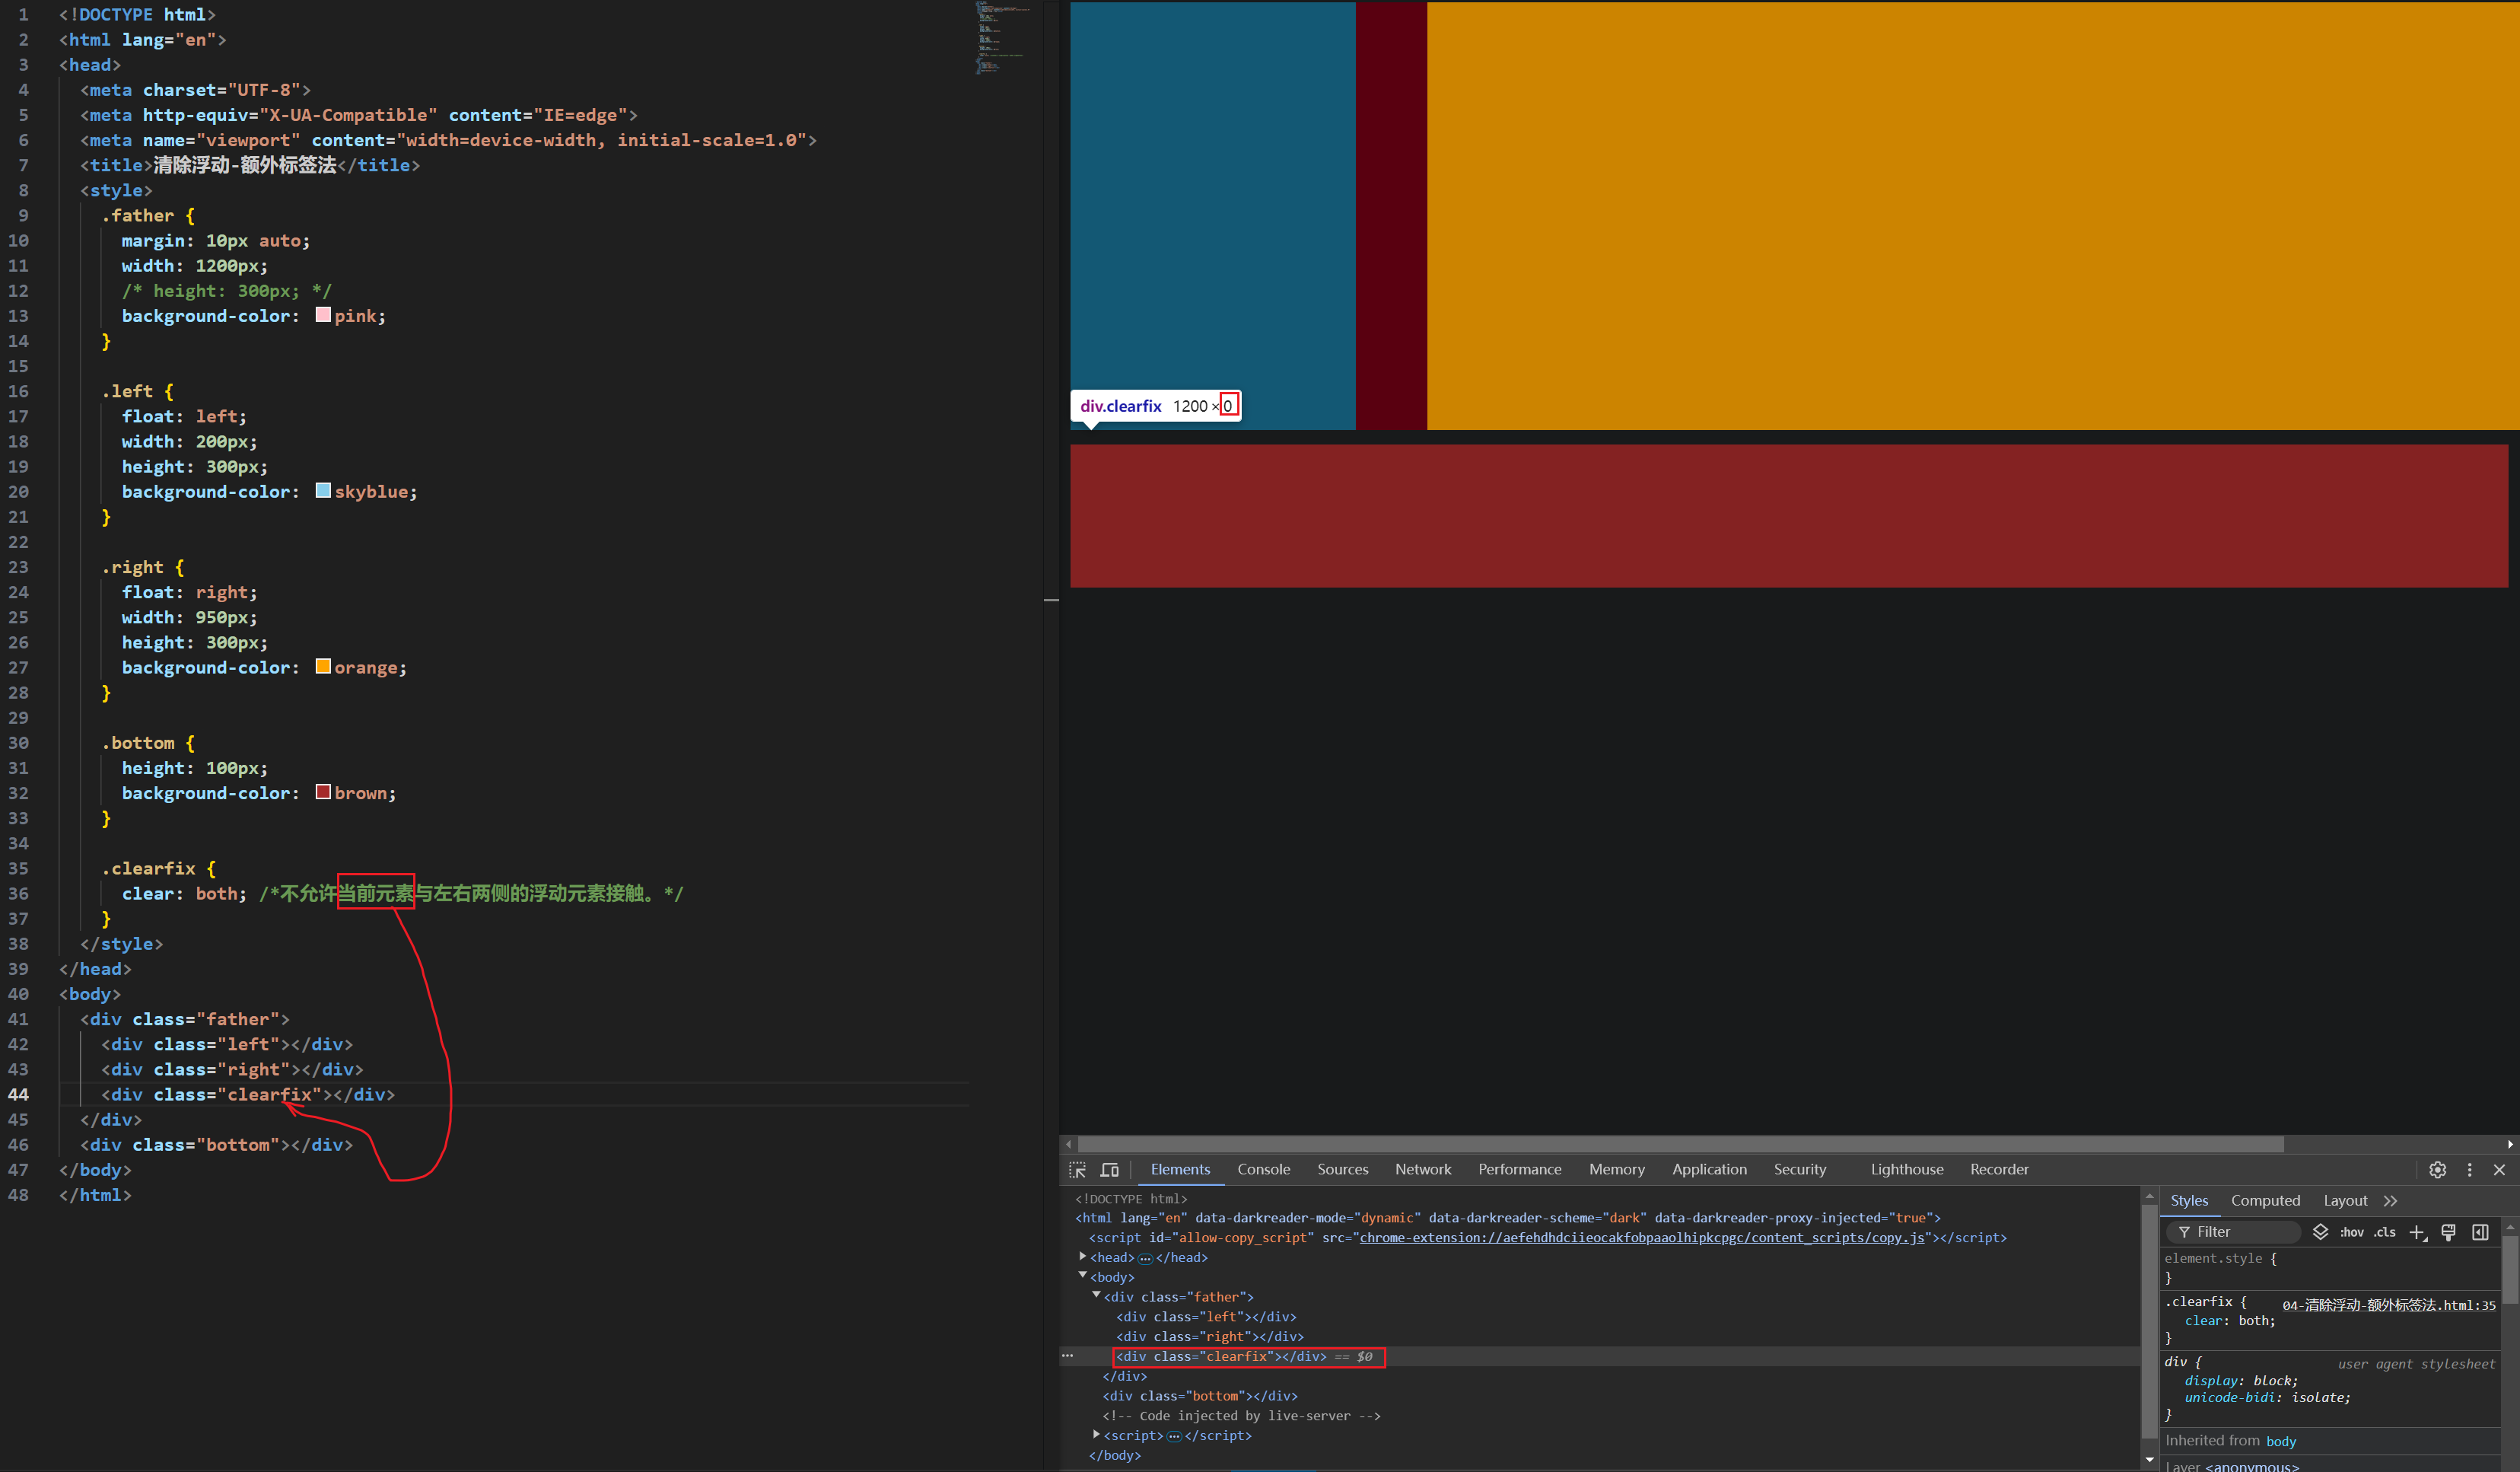Viewport: 2520px width, 1472px height.
Task: Toggle the :hov element state panel
Action: point(2352,1232)
